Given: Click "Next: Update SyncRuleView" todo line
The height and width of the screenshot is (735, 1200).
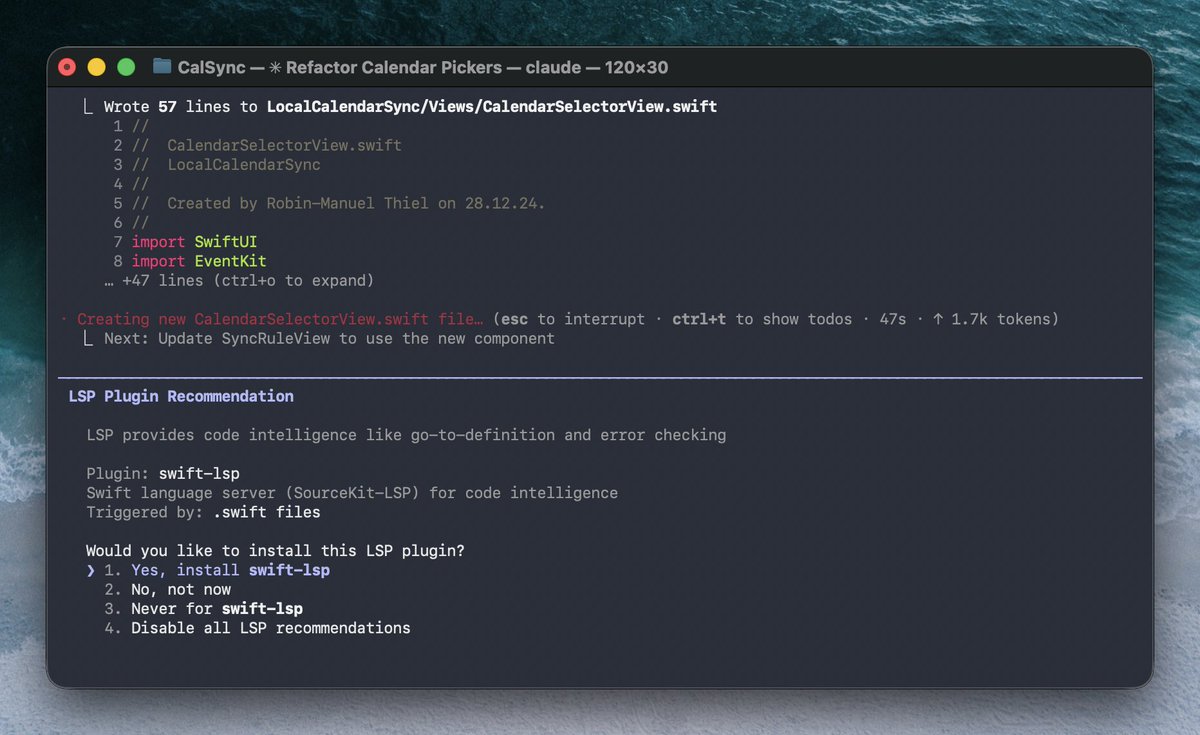Looking at the screenshot, I should coord(329,338).
